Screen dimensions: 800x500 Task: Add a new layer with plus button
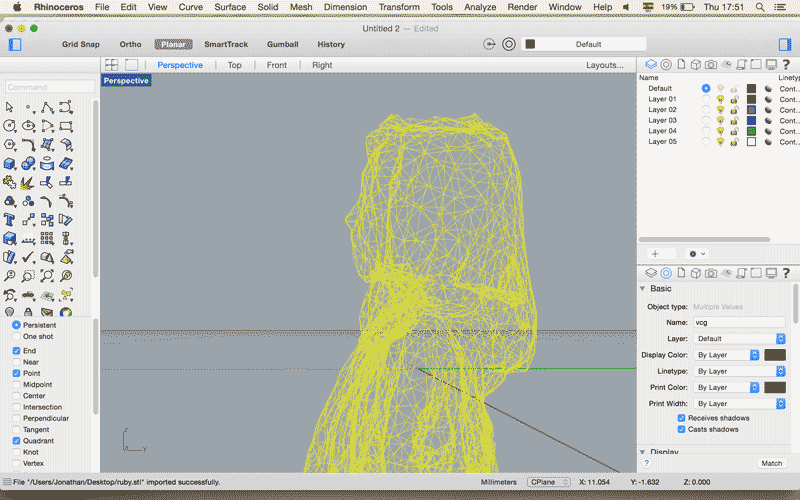[x=656, y=254]
